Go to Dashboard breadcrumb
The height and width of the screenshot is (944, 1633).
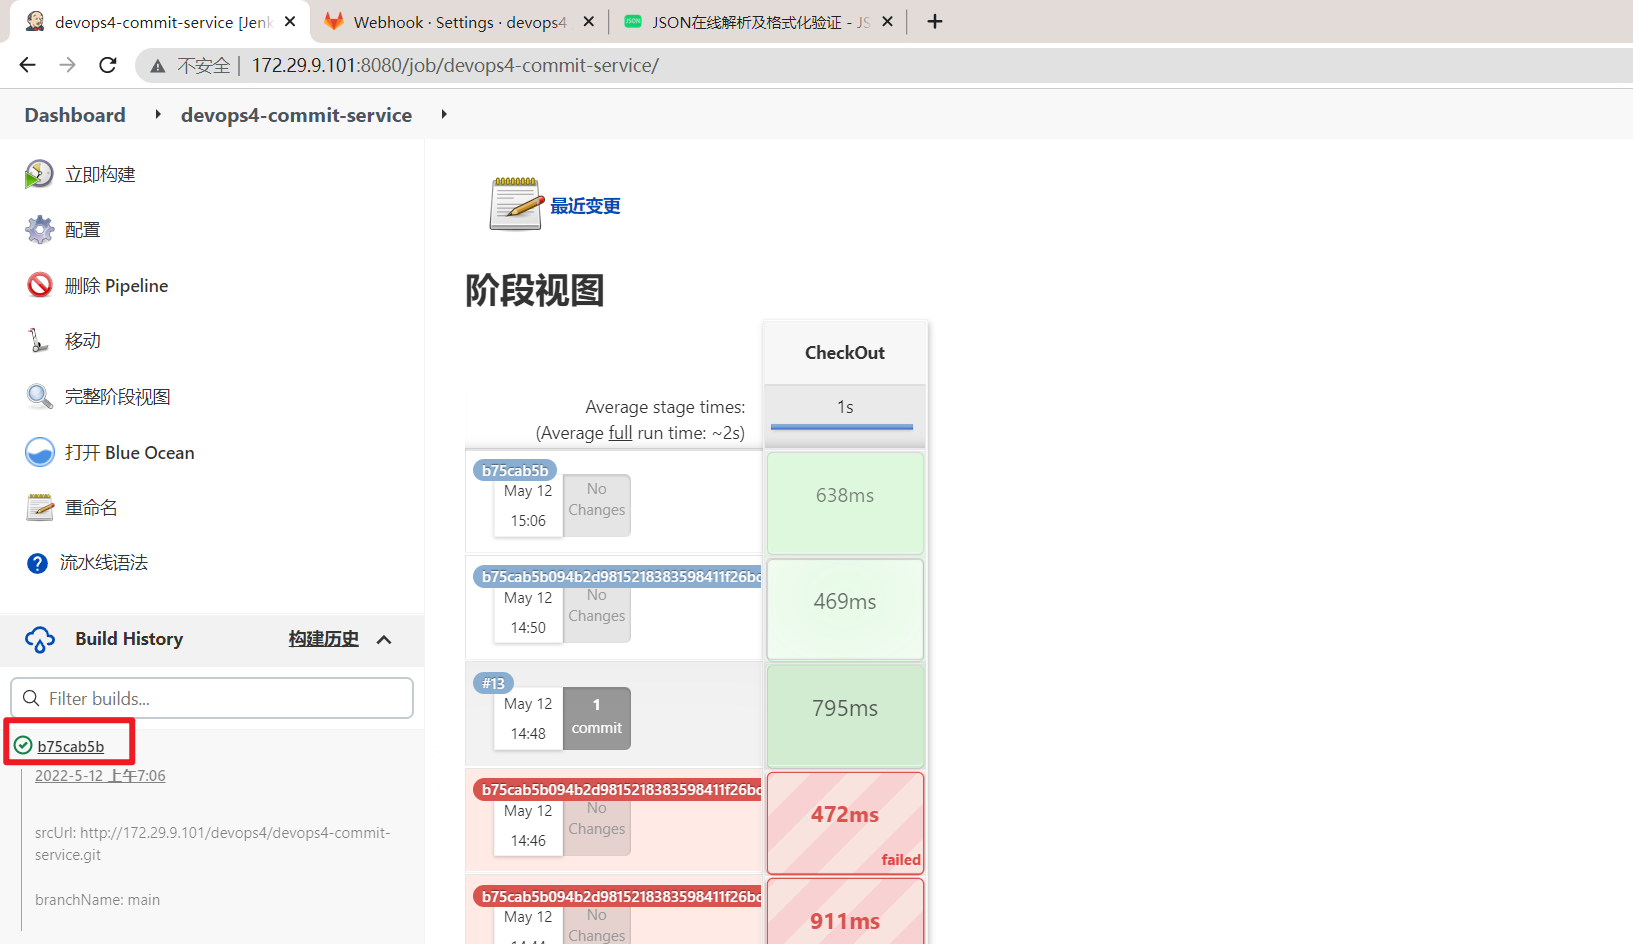pos(75,115)
